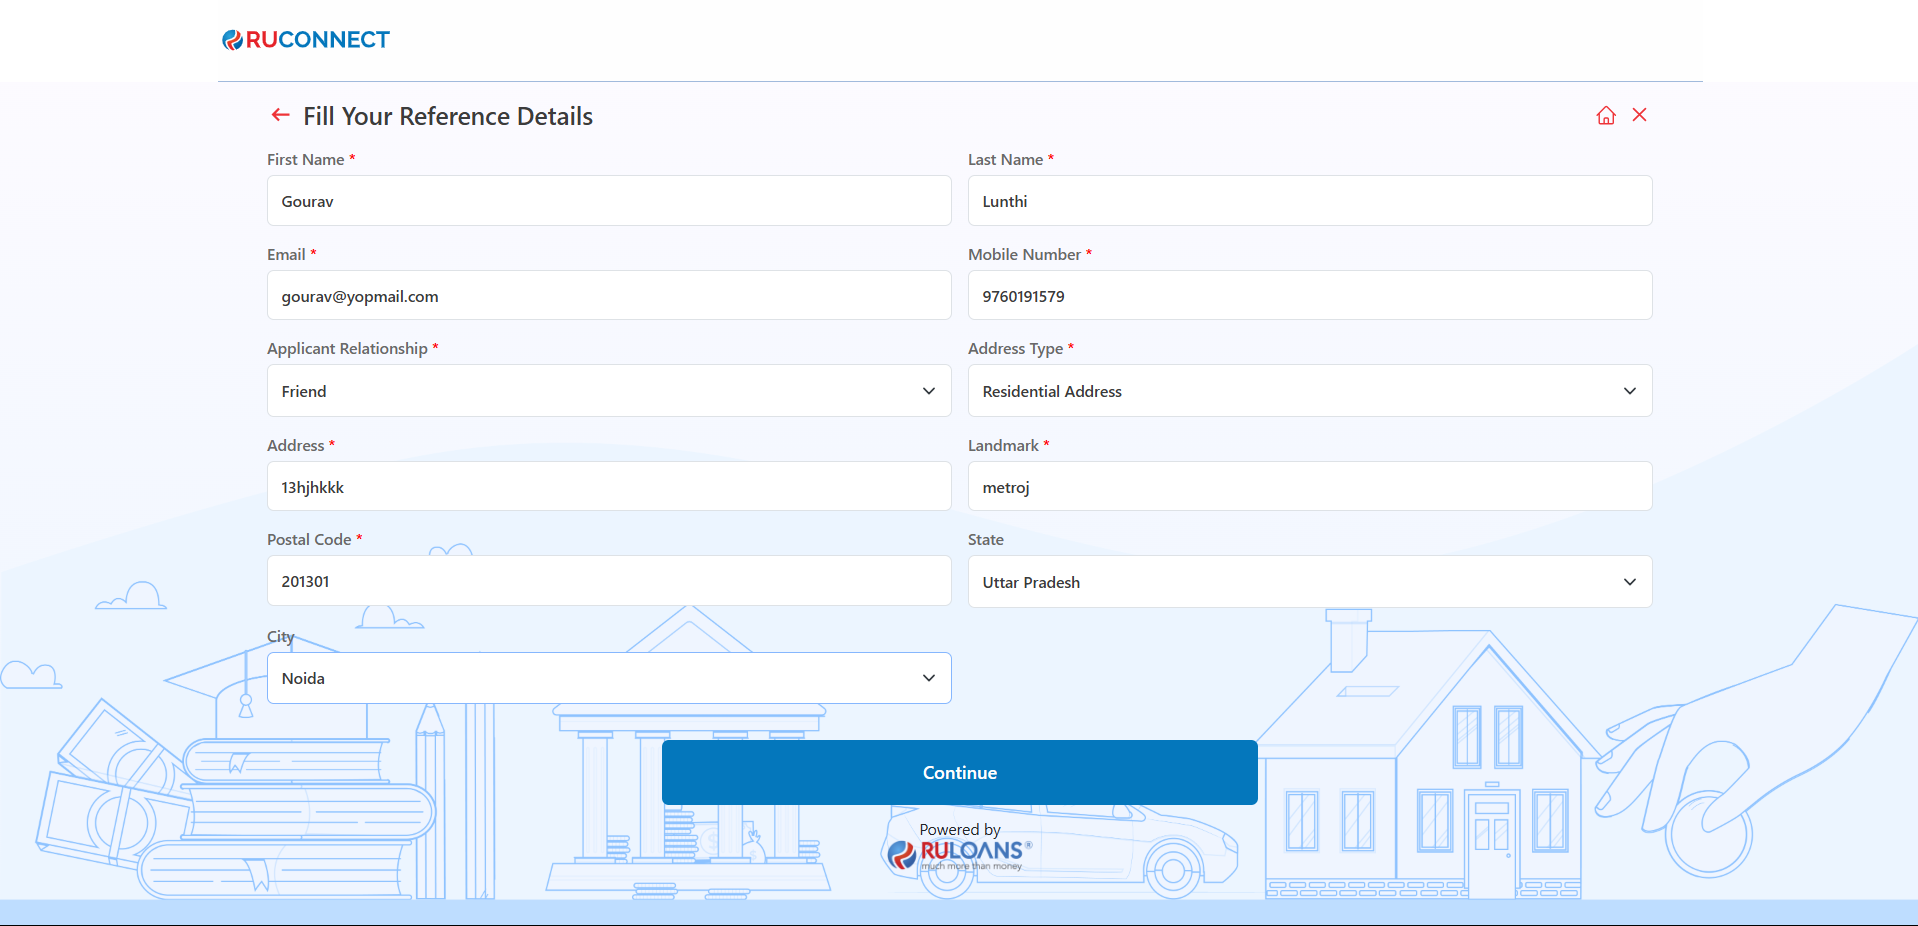Image resolution: width=1918 pixels, height=926 pixels.
Task: Click the Postal Code field label
Action: (x=309, y=540)
